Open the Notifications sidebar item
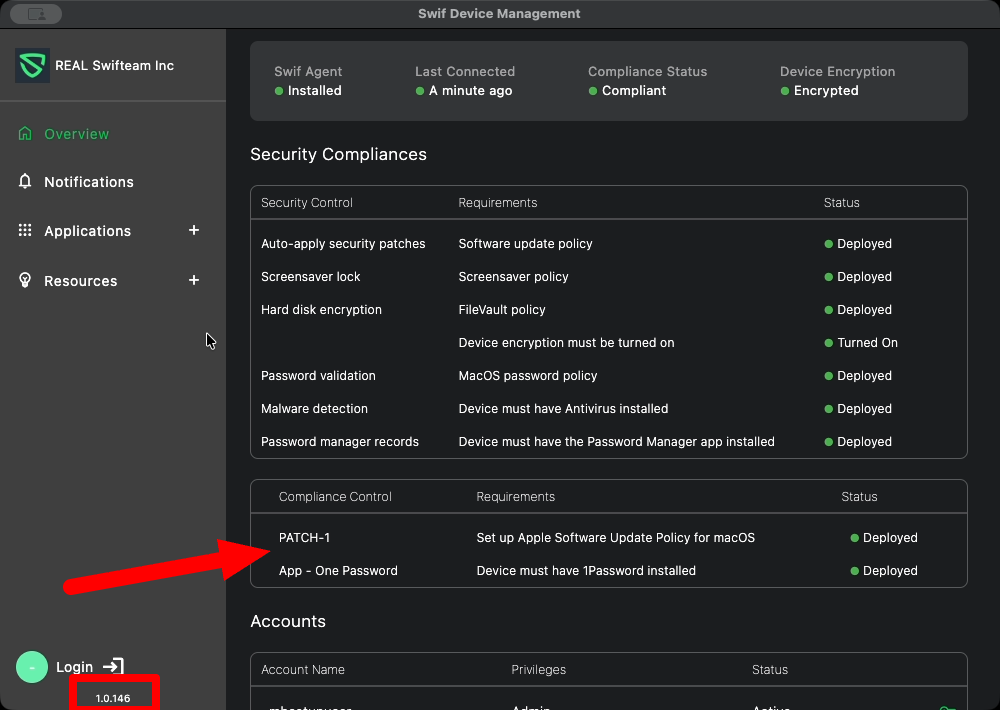The height and width of the screenshot is (710, 1000). click(x=88, y=182)
